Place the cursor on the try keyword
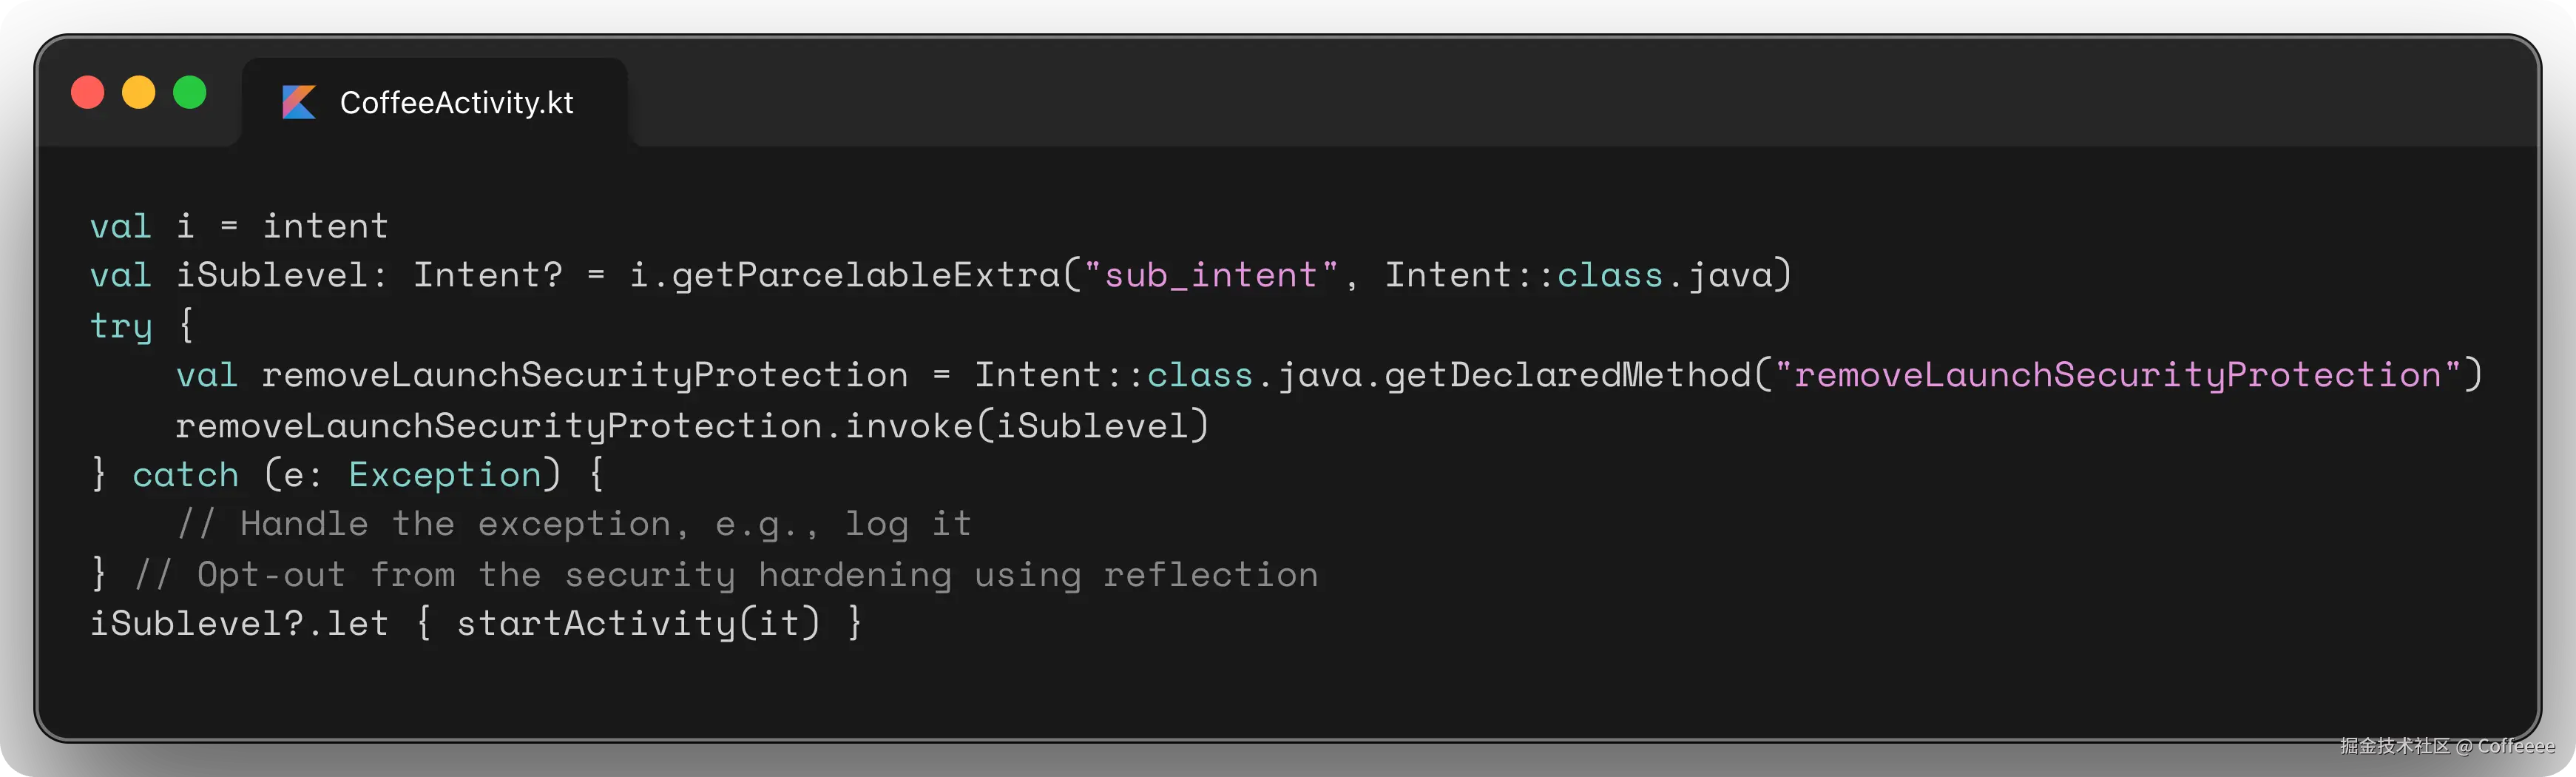 [x=121, y=325]
